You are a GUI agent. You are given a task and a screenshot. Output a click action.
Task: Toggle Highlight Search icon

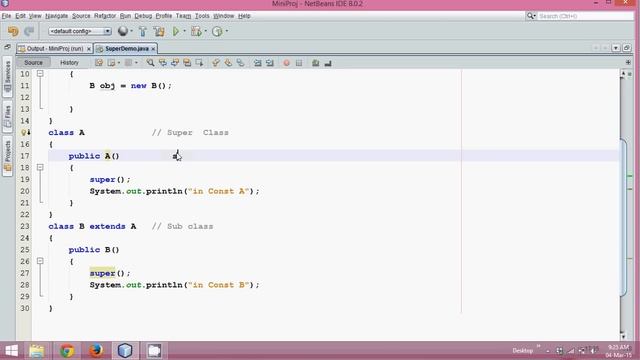pos(187,63)
